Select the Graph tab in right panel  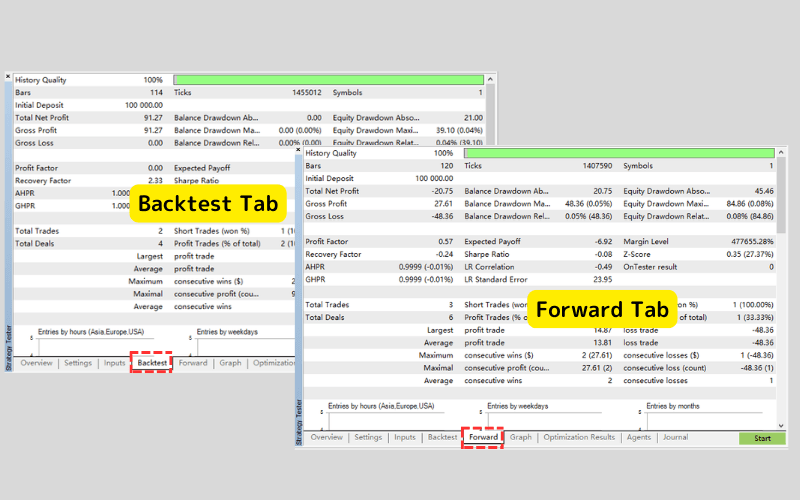(521, 437)
